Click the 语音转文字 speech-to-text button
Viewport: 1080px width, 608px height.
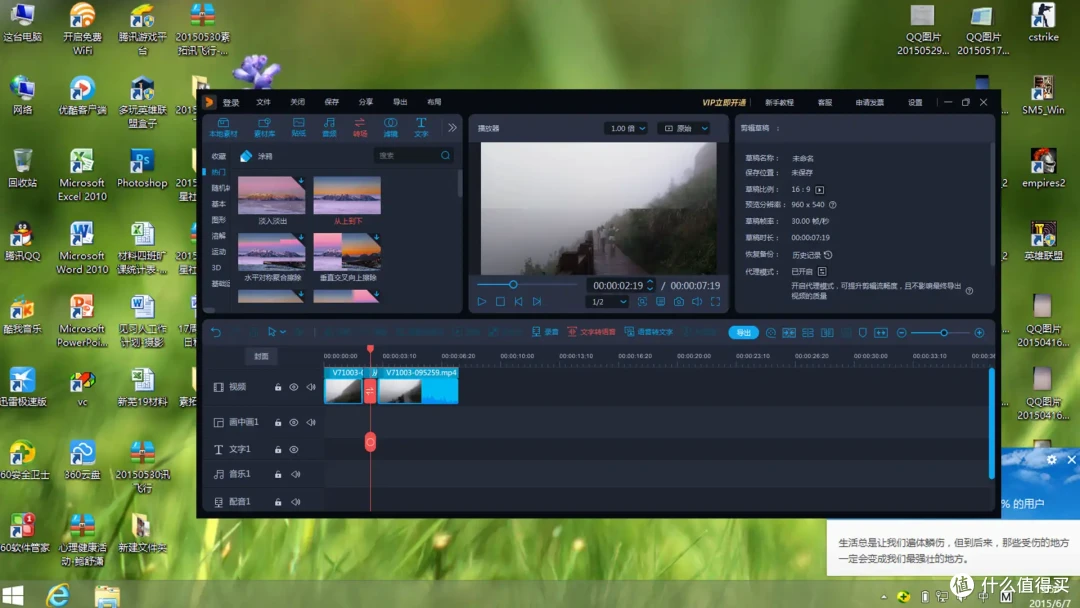click(x=648, y=332)
